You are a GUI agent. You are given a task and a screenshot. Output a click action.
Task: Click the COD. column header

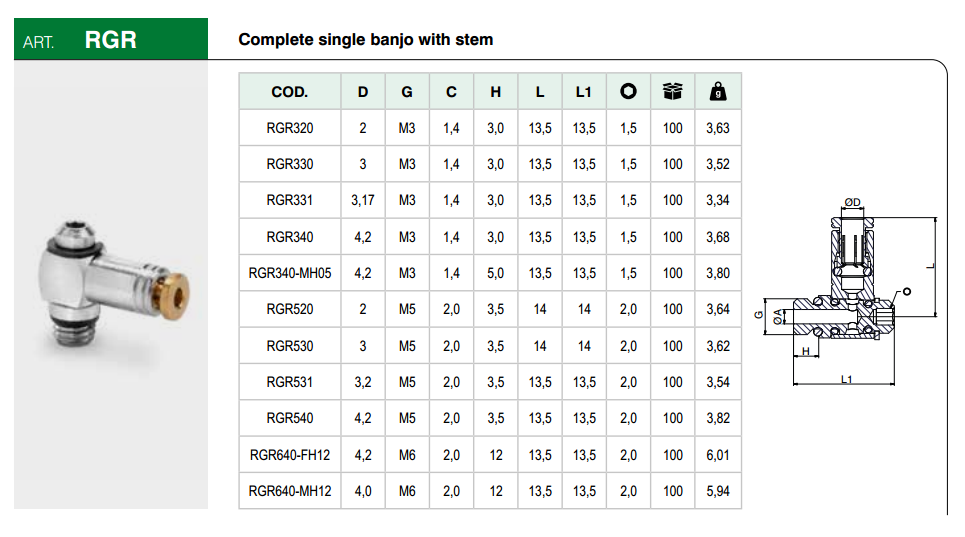290,92
